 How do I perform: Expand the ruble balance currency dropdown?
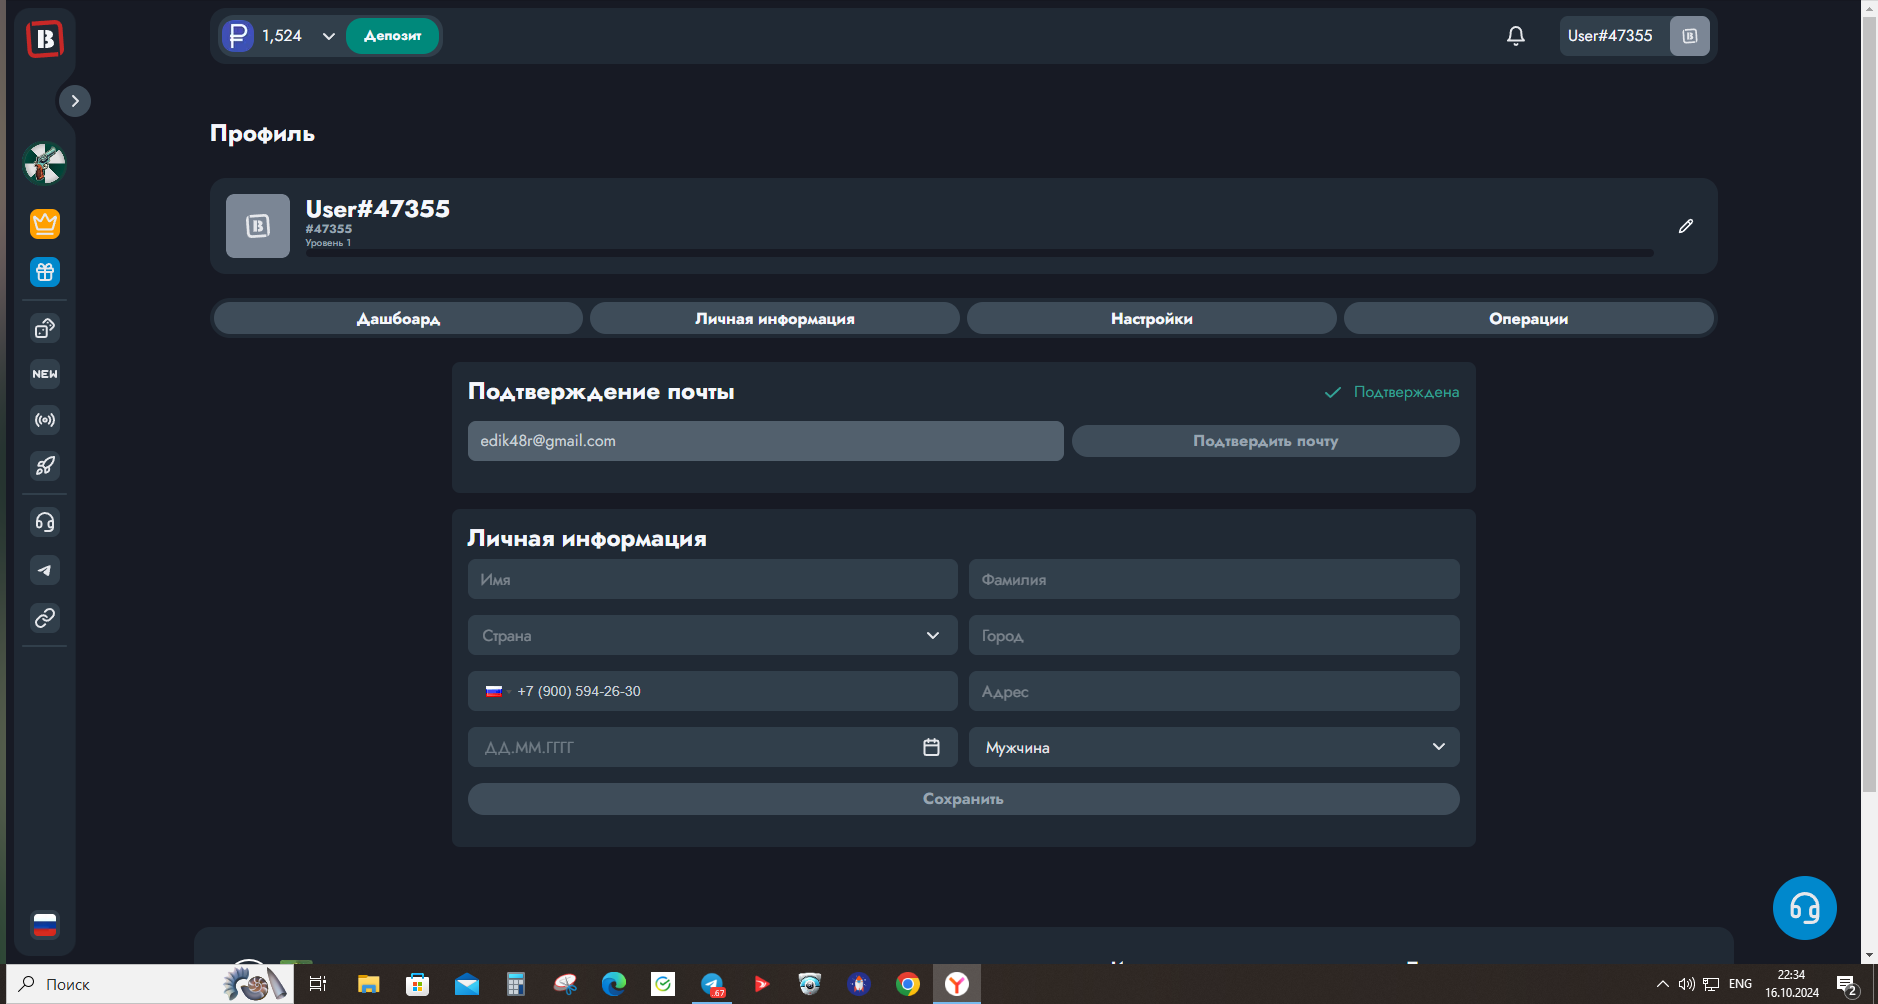(328, 36)
